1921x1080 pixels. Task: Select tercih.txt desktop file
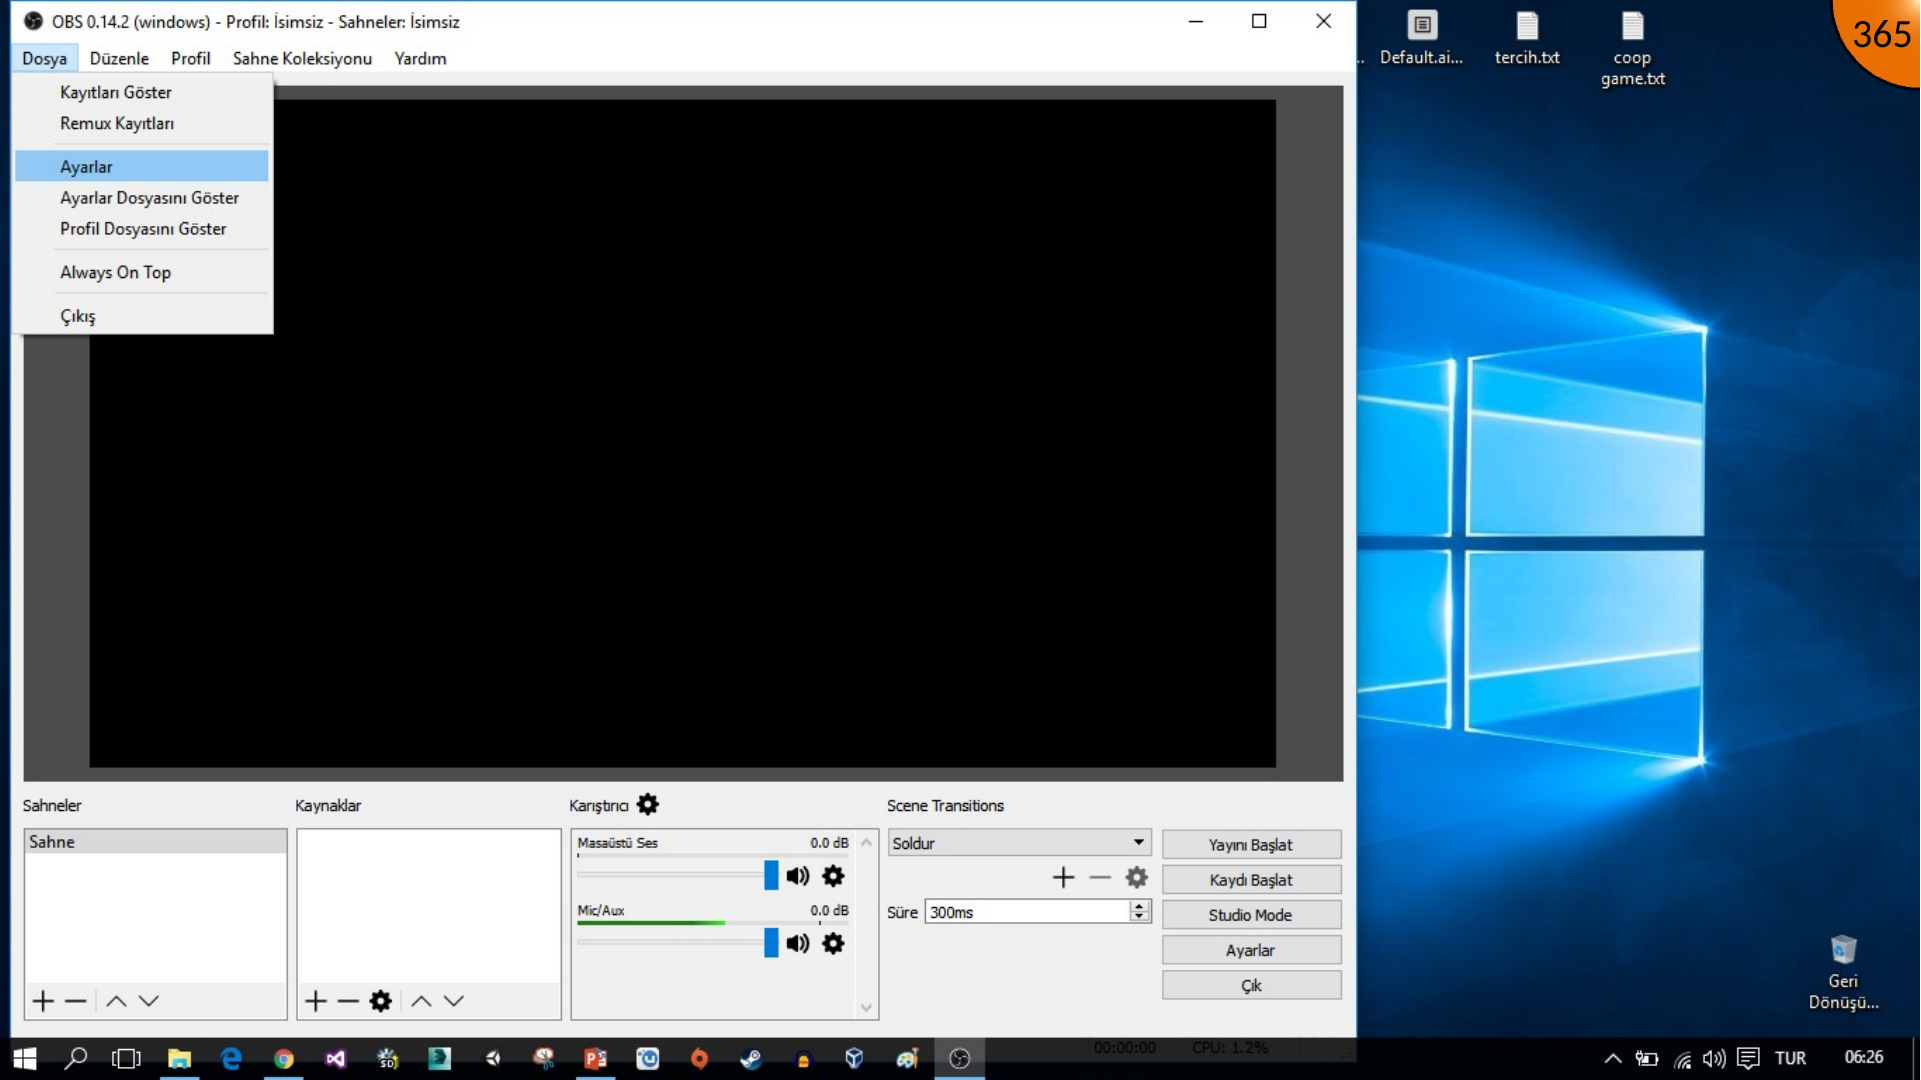click(x=1527, y=37)
